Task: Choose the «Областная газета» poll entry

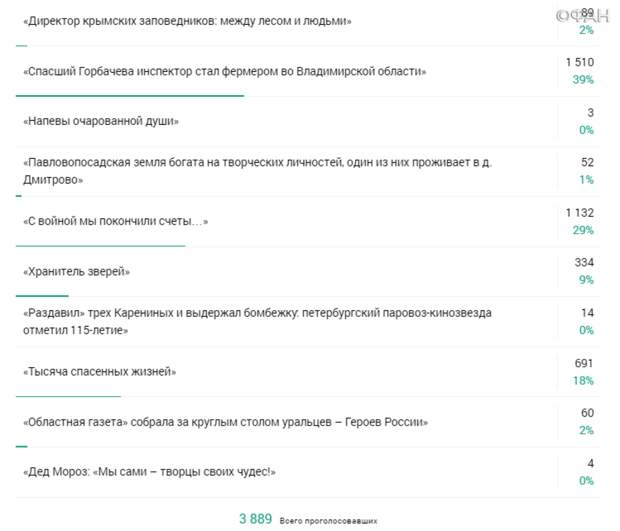Action: (225, 422)
